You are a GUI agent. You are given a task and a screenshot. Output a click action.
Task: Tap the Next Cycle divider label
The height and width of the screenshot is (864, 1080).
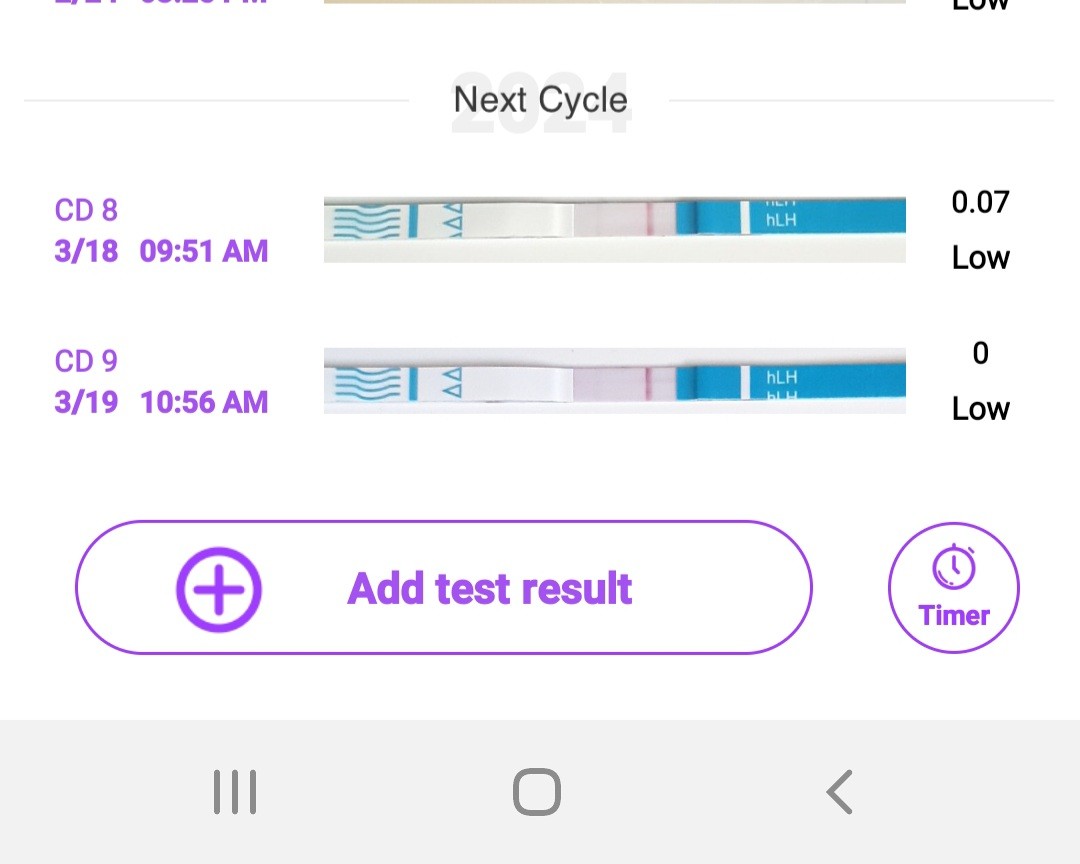540,100
